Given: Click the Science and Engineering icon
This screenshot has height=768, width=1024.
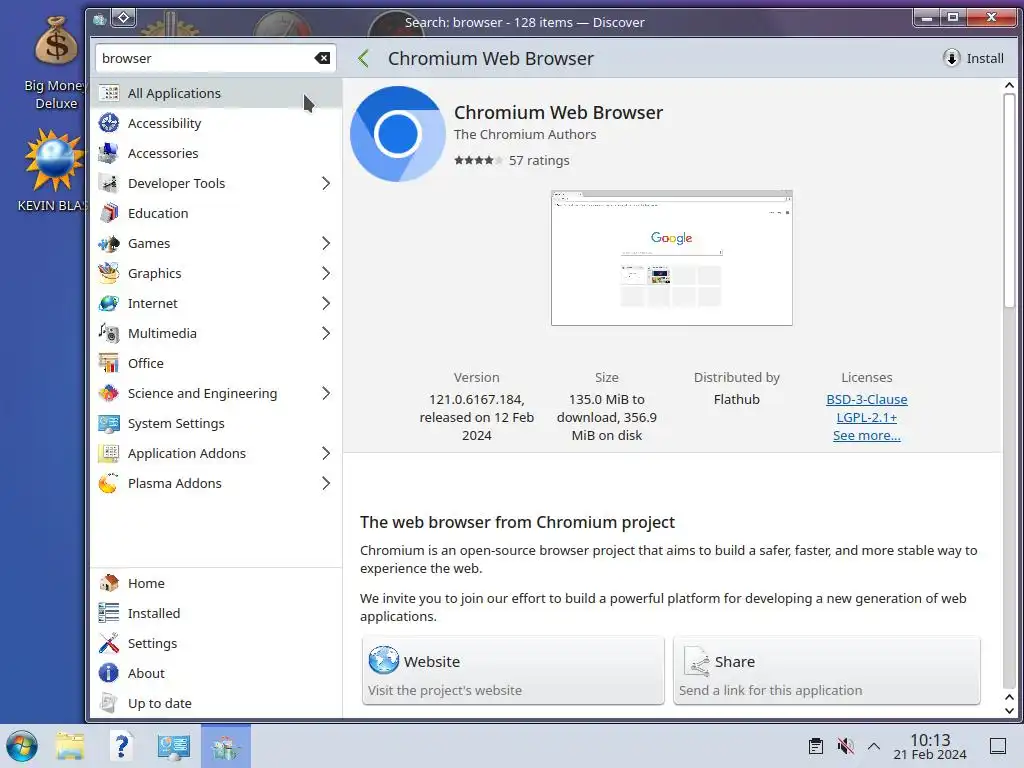Looking at the screenshot, I should 108,394.
